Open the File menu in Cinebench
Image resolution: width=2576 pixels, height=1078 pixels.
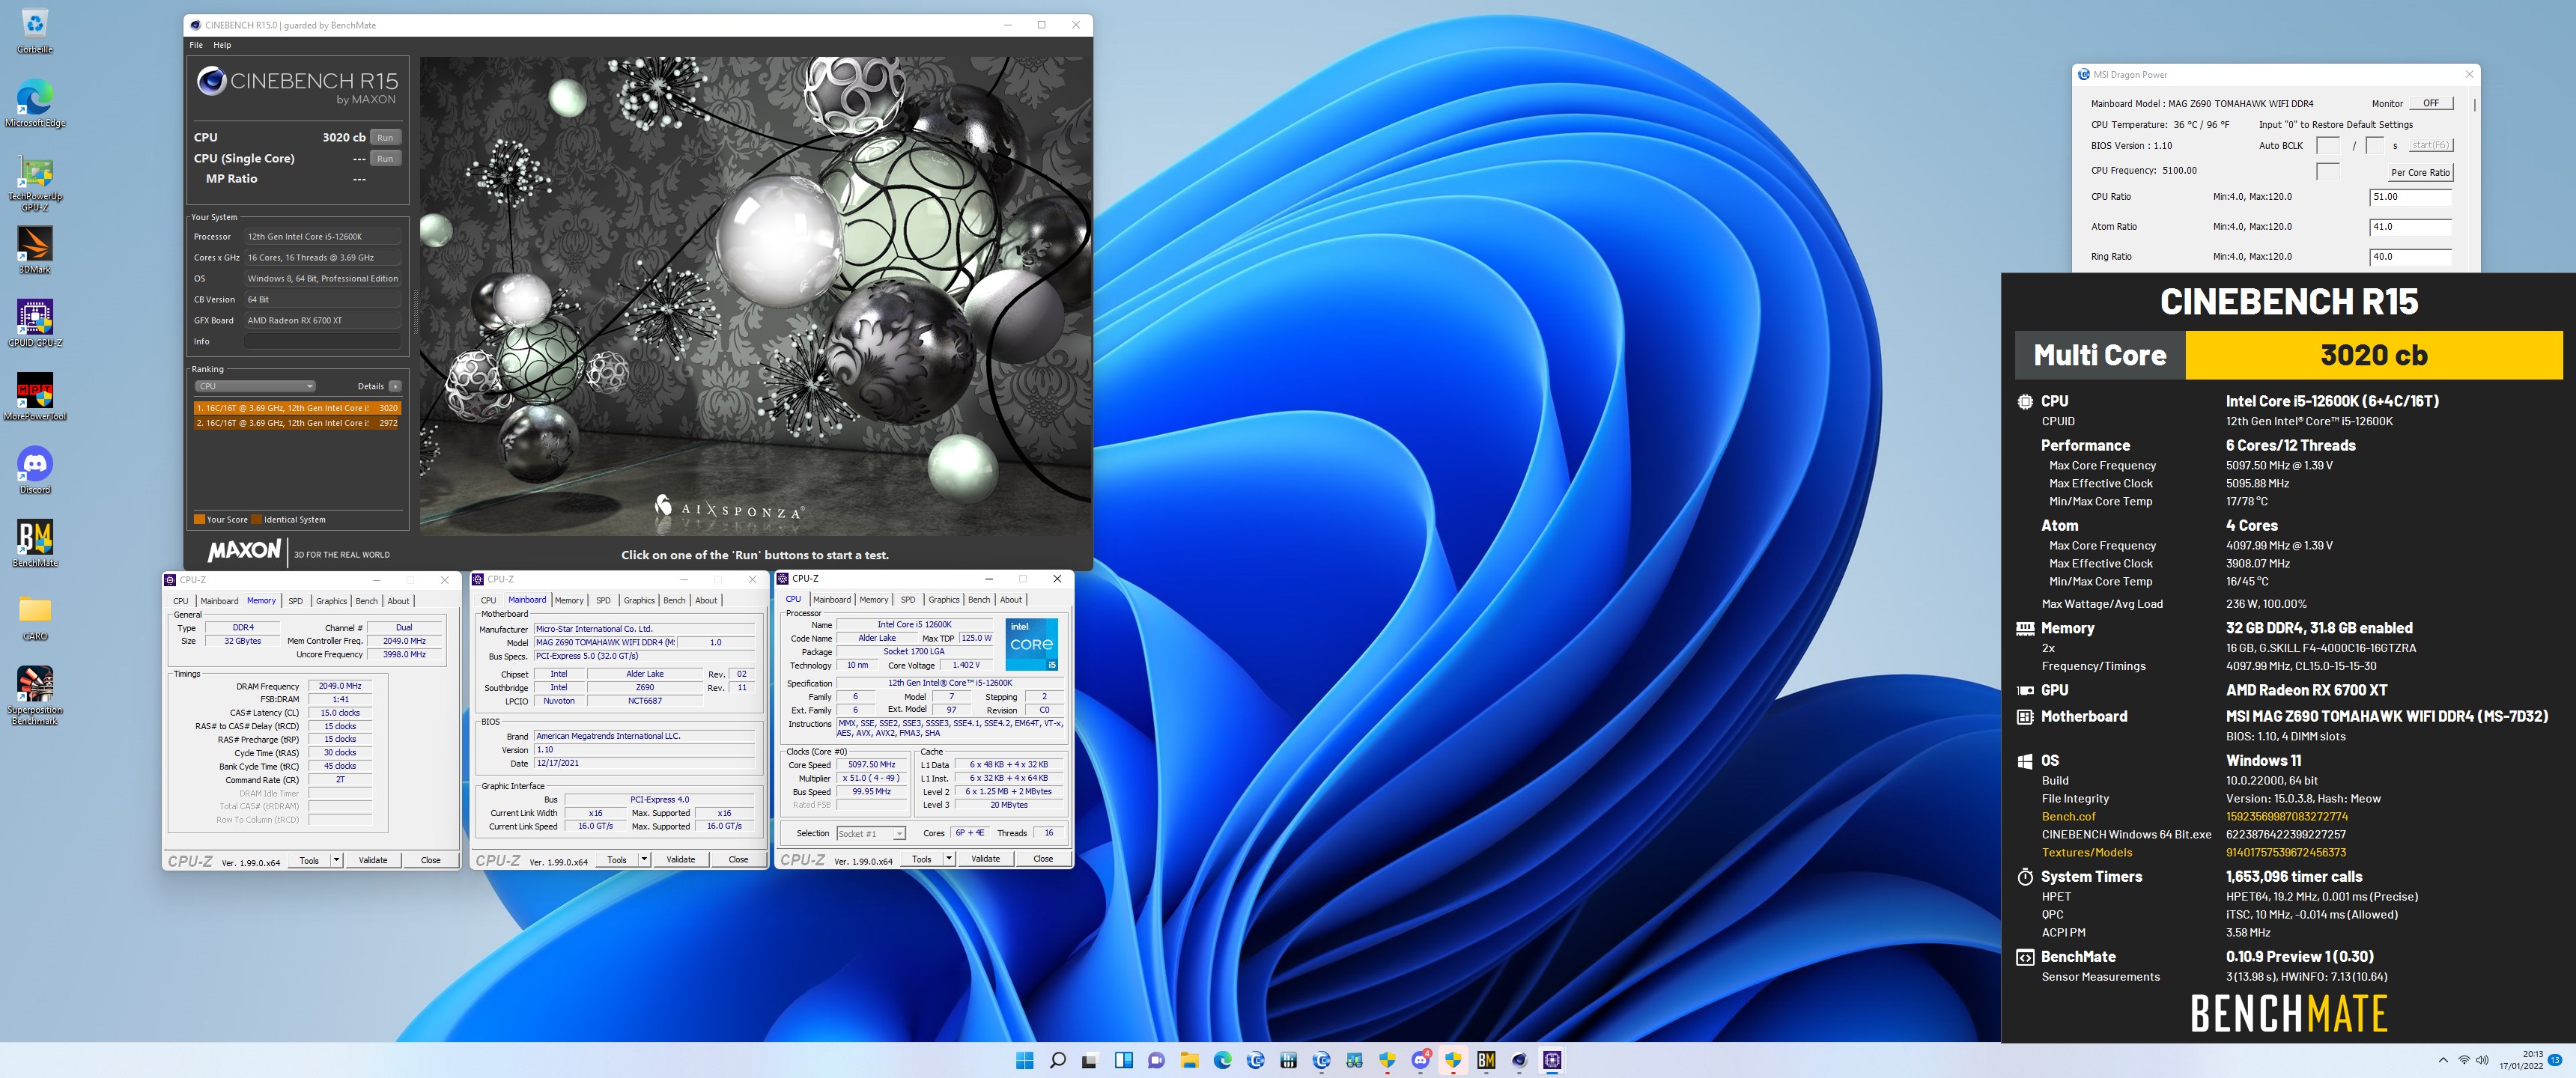click(196, 45)
